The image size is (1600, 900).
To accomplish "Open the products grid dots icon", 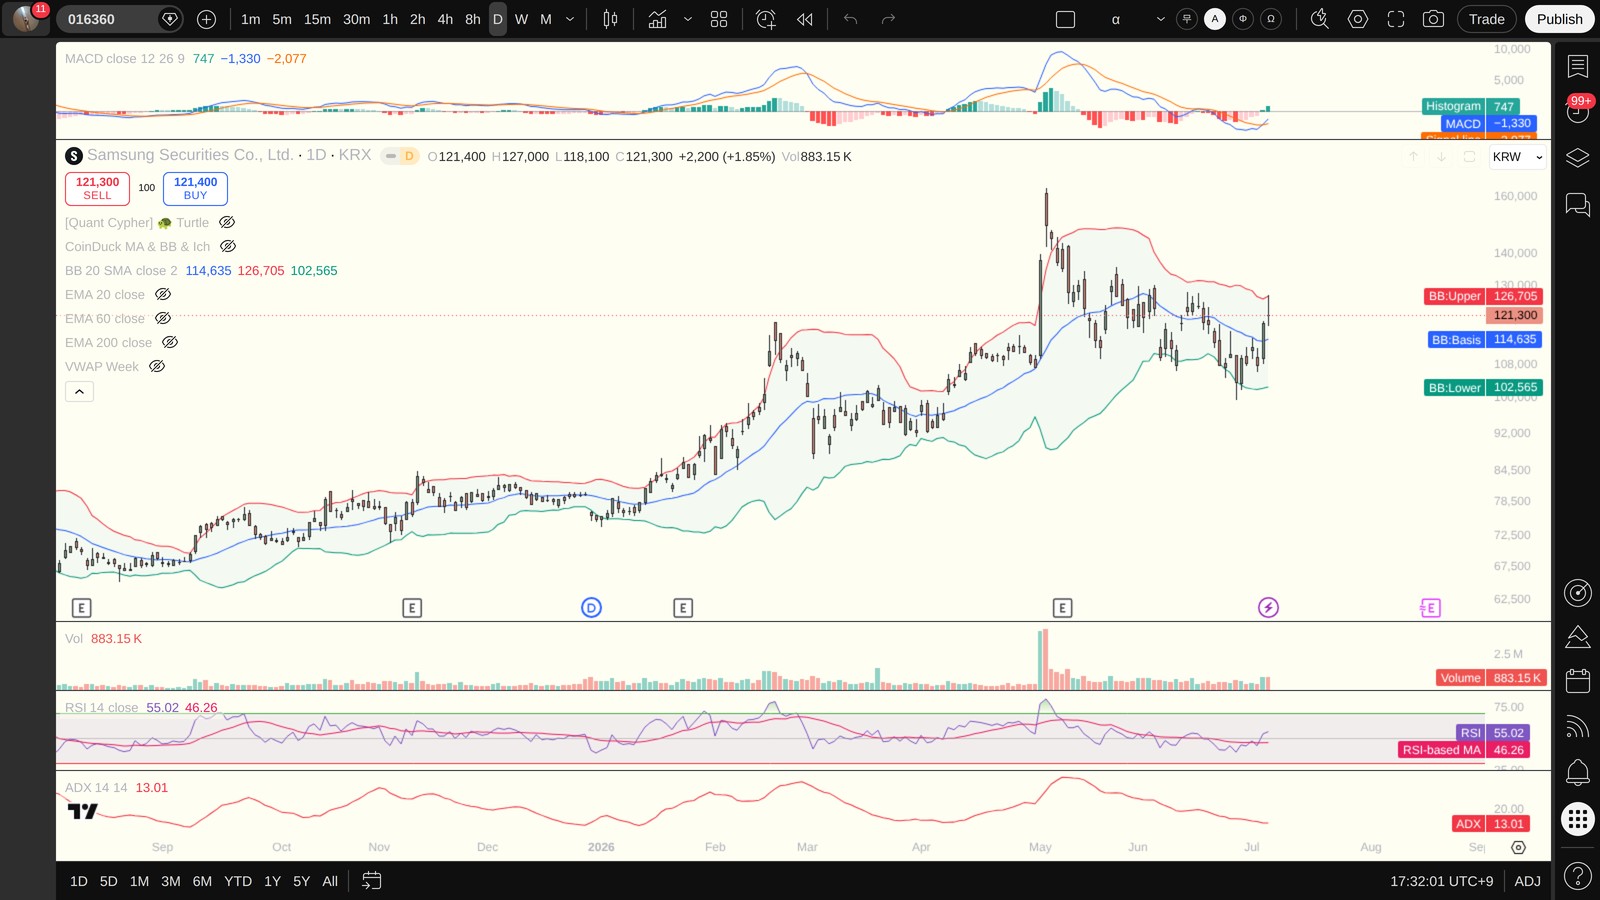I will click(x=1578, y=820).
